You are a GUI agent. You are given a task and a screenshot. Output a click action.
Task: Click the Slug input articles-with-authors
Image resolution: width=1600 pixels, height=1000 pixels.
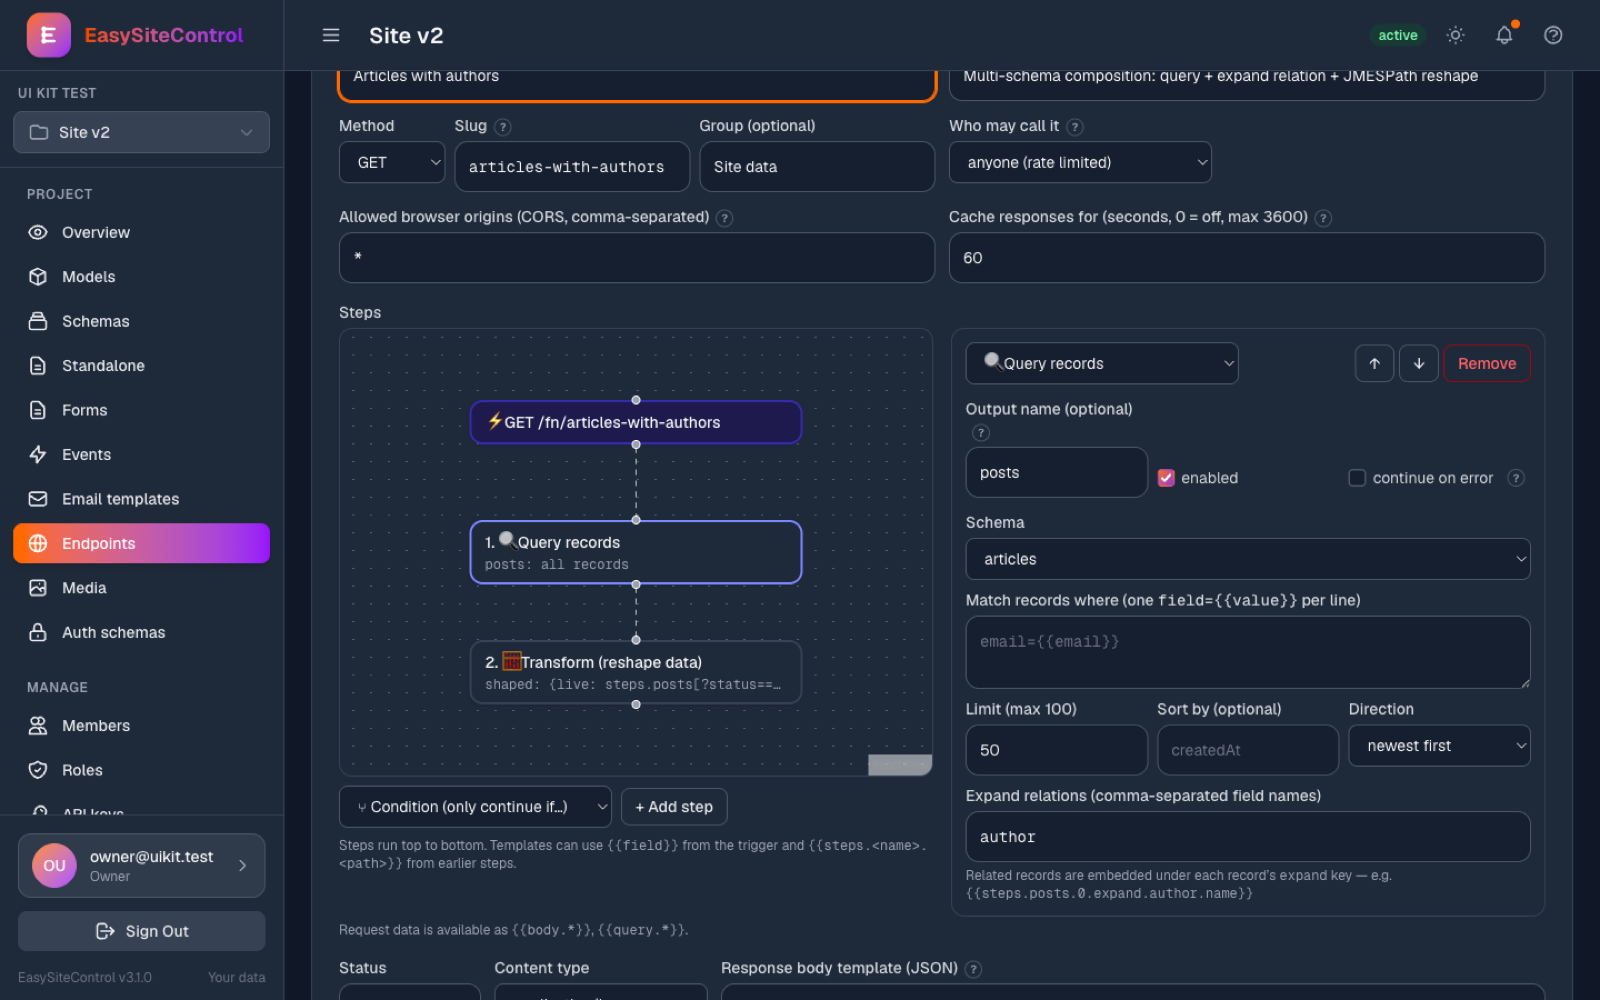coord(572,166)
